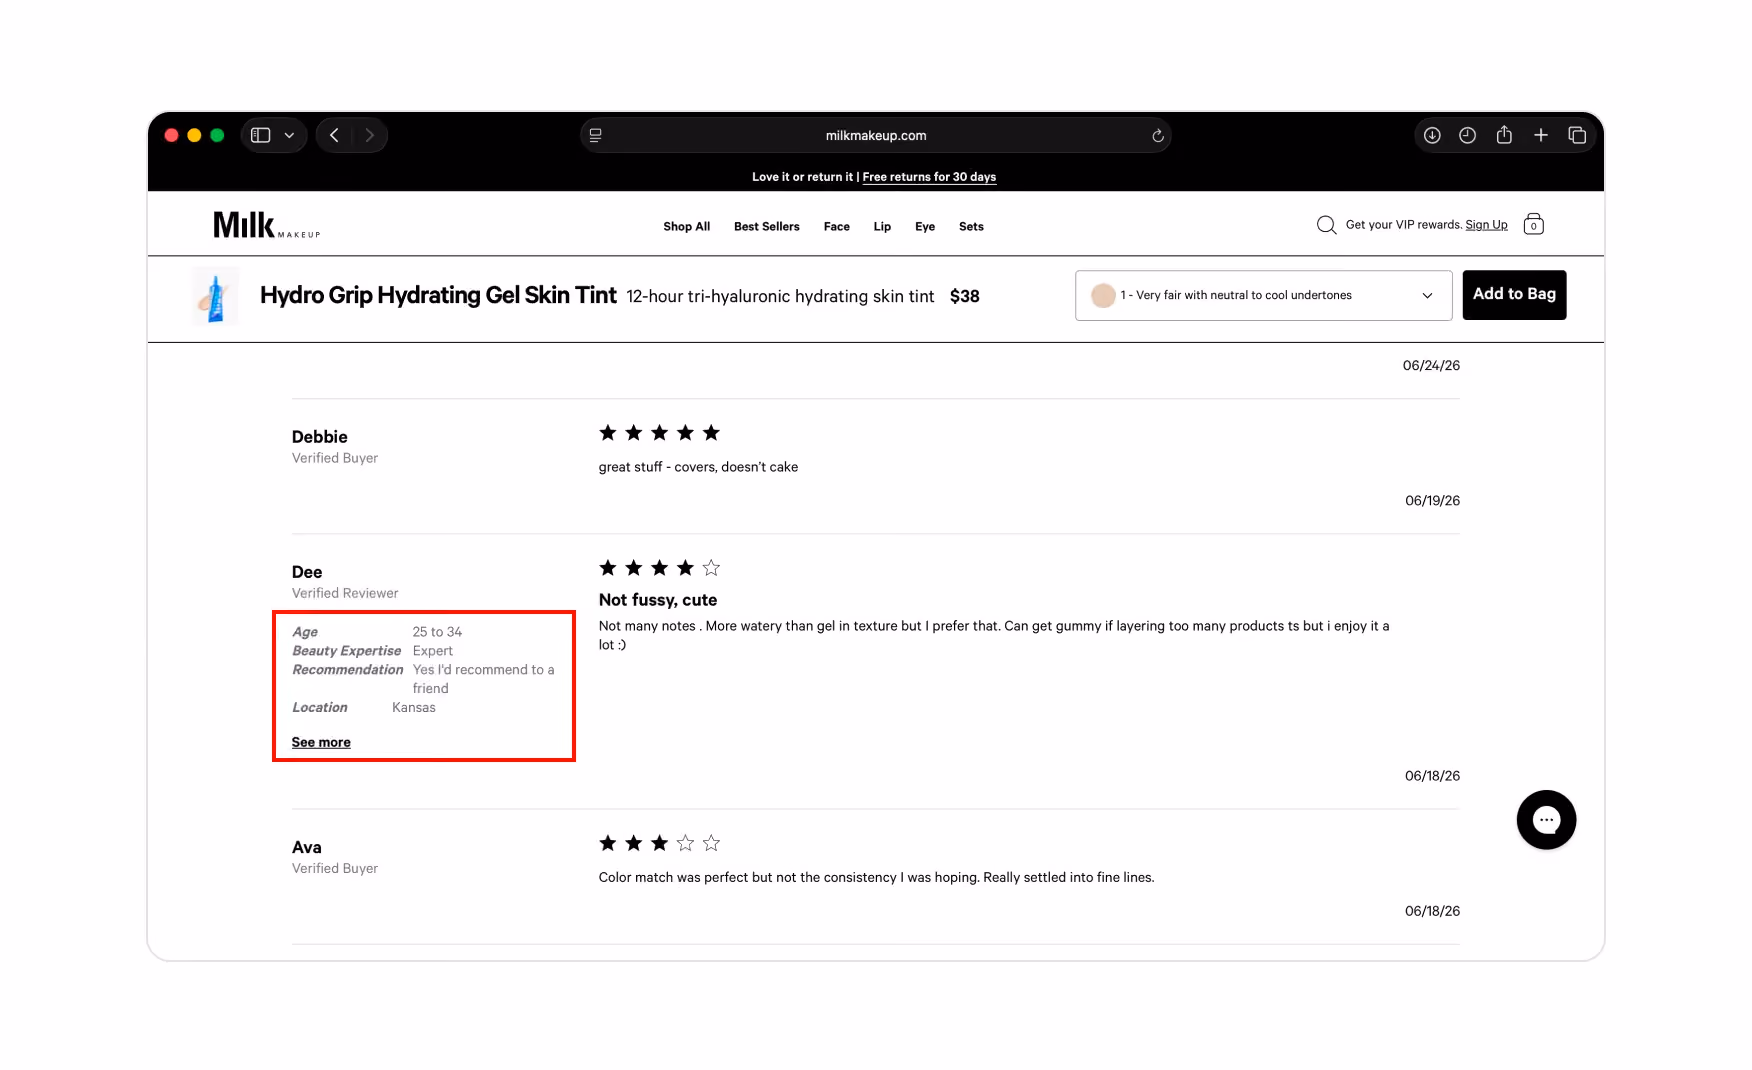The height and width of the screenshot is (1070, 1752).
Task: Open the Face menu
Action: (837, 227)
